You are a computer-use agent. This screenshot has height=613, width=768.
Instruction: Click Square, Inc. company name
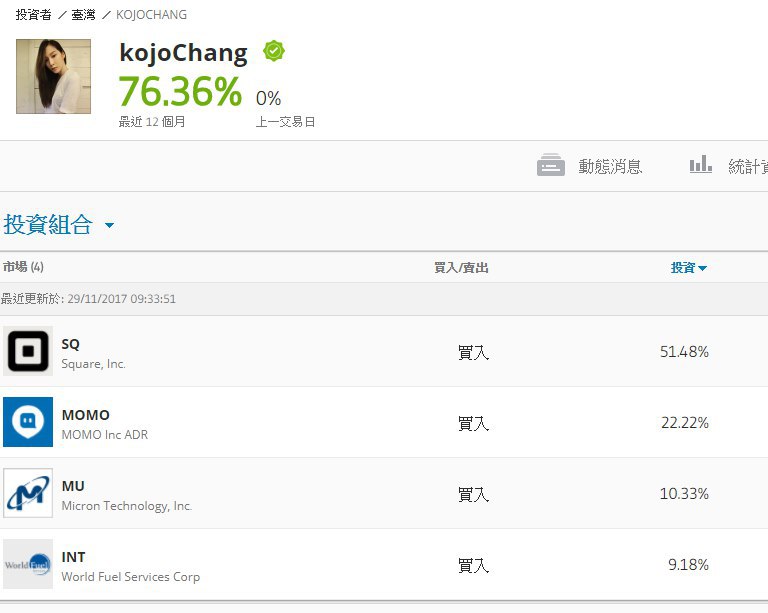coord(94,364)
